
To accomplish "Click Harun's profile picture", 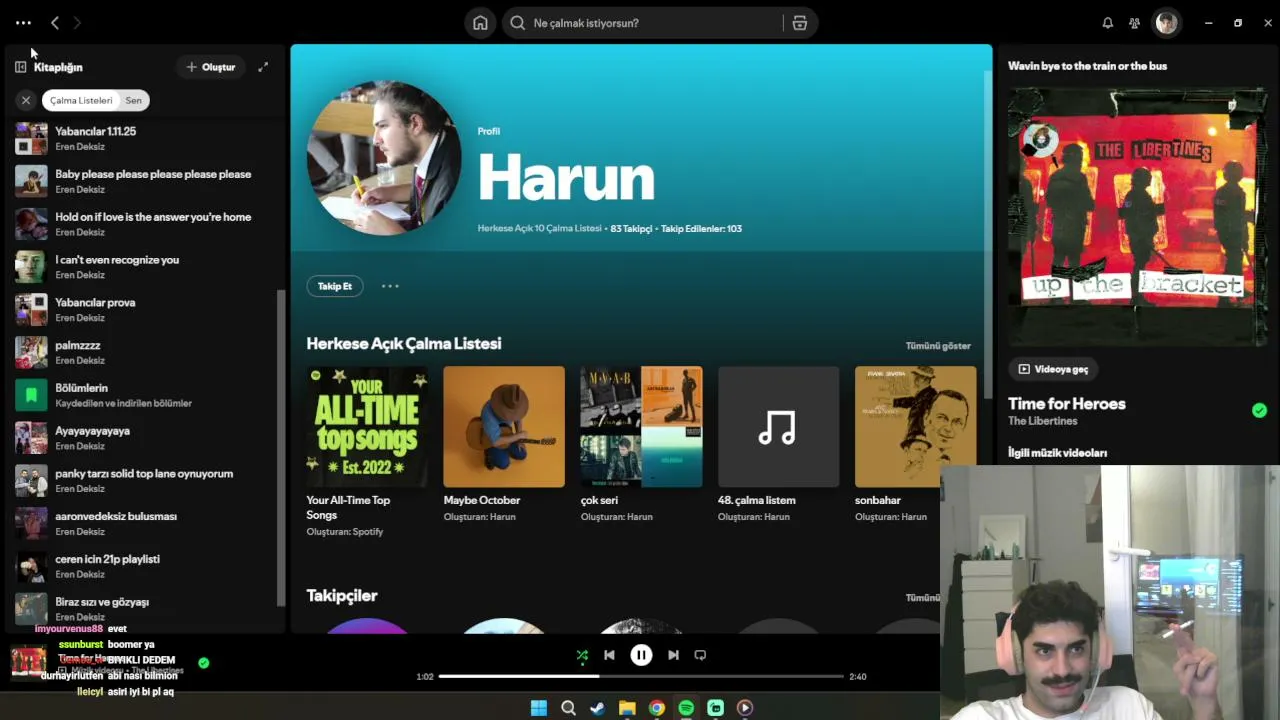I will 384,158.
